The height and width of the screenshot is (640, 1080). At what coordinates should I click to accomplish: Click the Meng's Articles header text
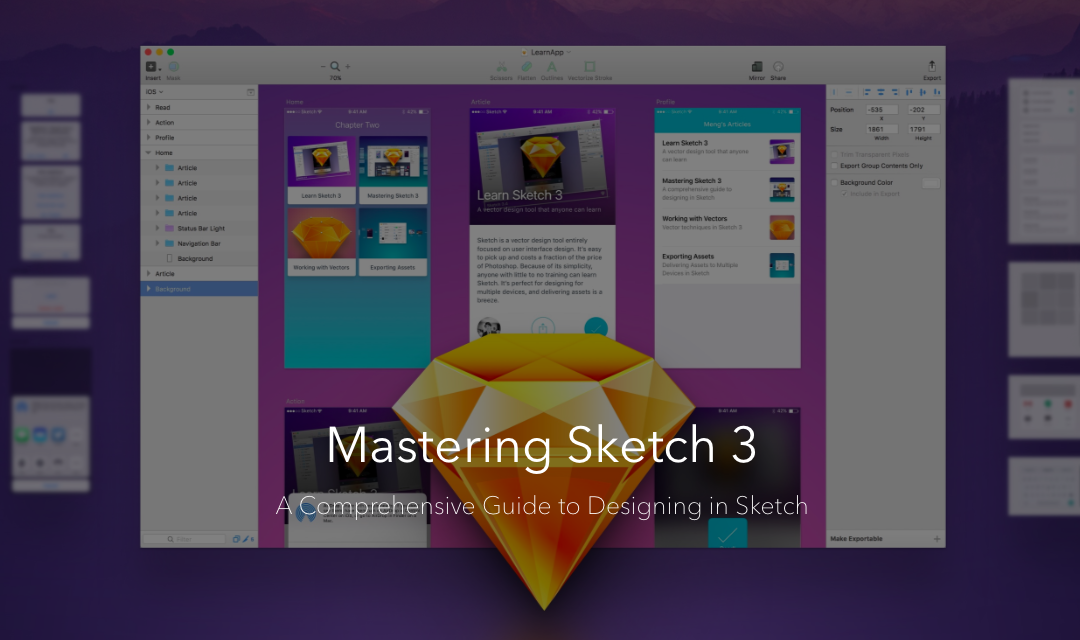click(x=727, y=125)
